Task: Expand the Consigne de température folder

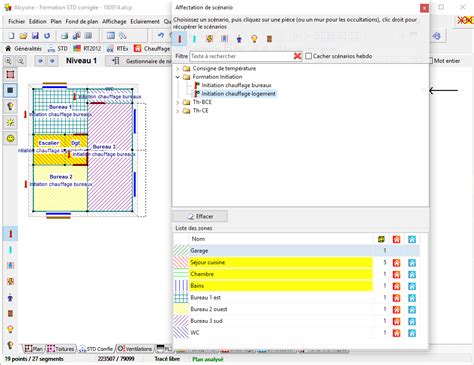Action: coord(178,69)
